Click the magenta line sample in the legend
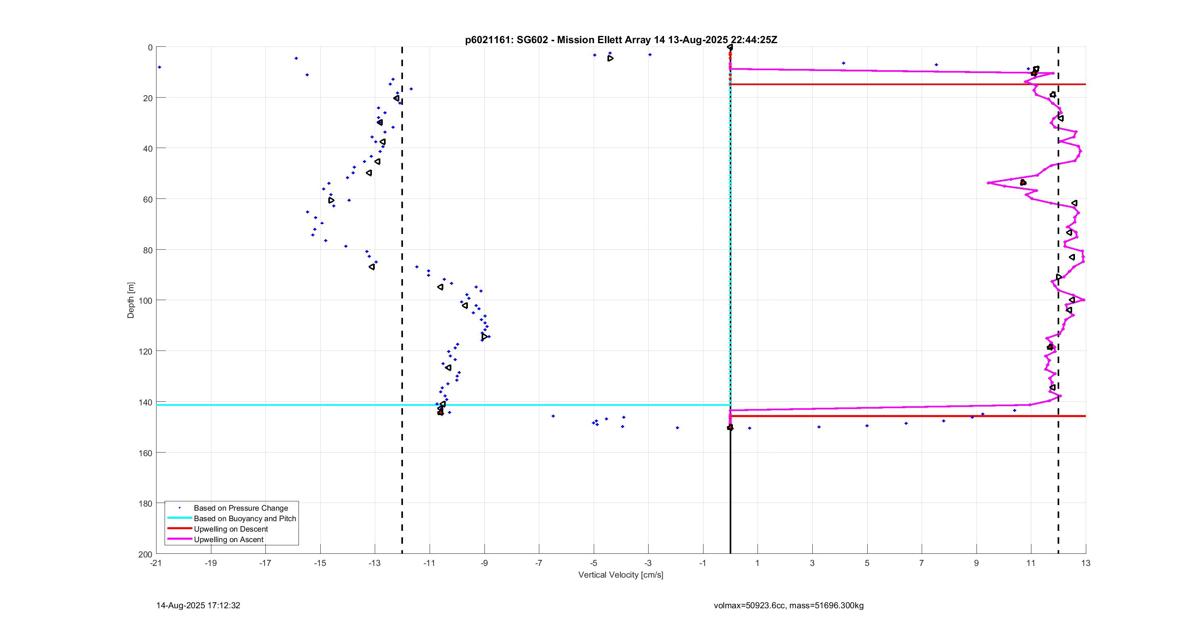This screenshot has width=1200, height=622. [x=179, y=540]
